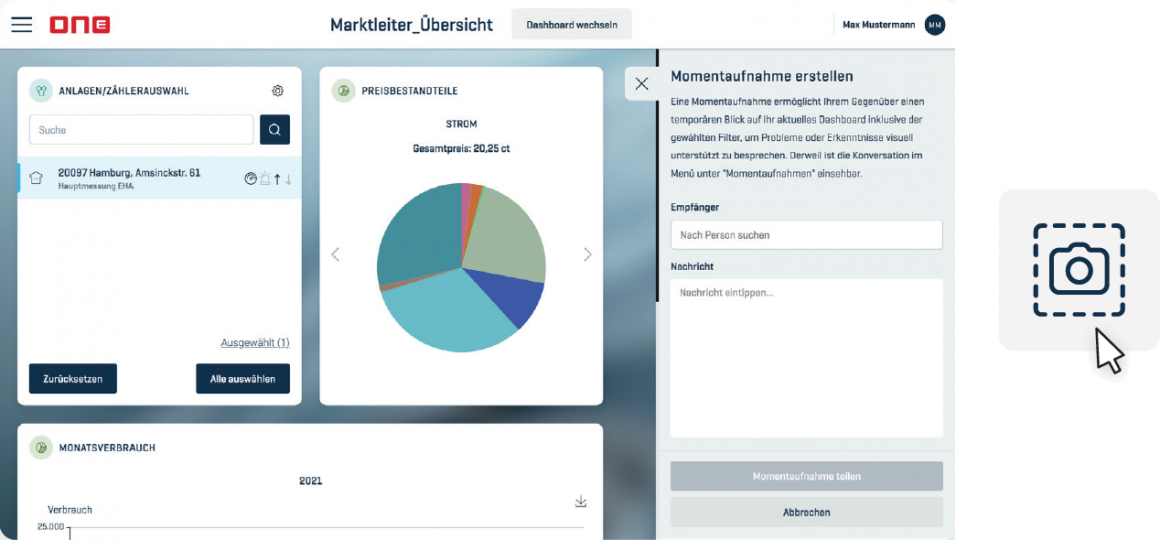This screenshot has height=540, width=1160.
Task: Click the ONE logo
Action: pyautogui.click(x=80, y=25)
